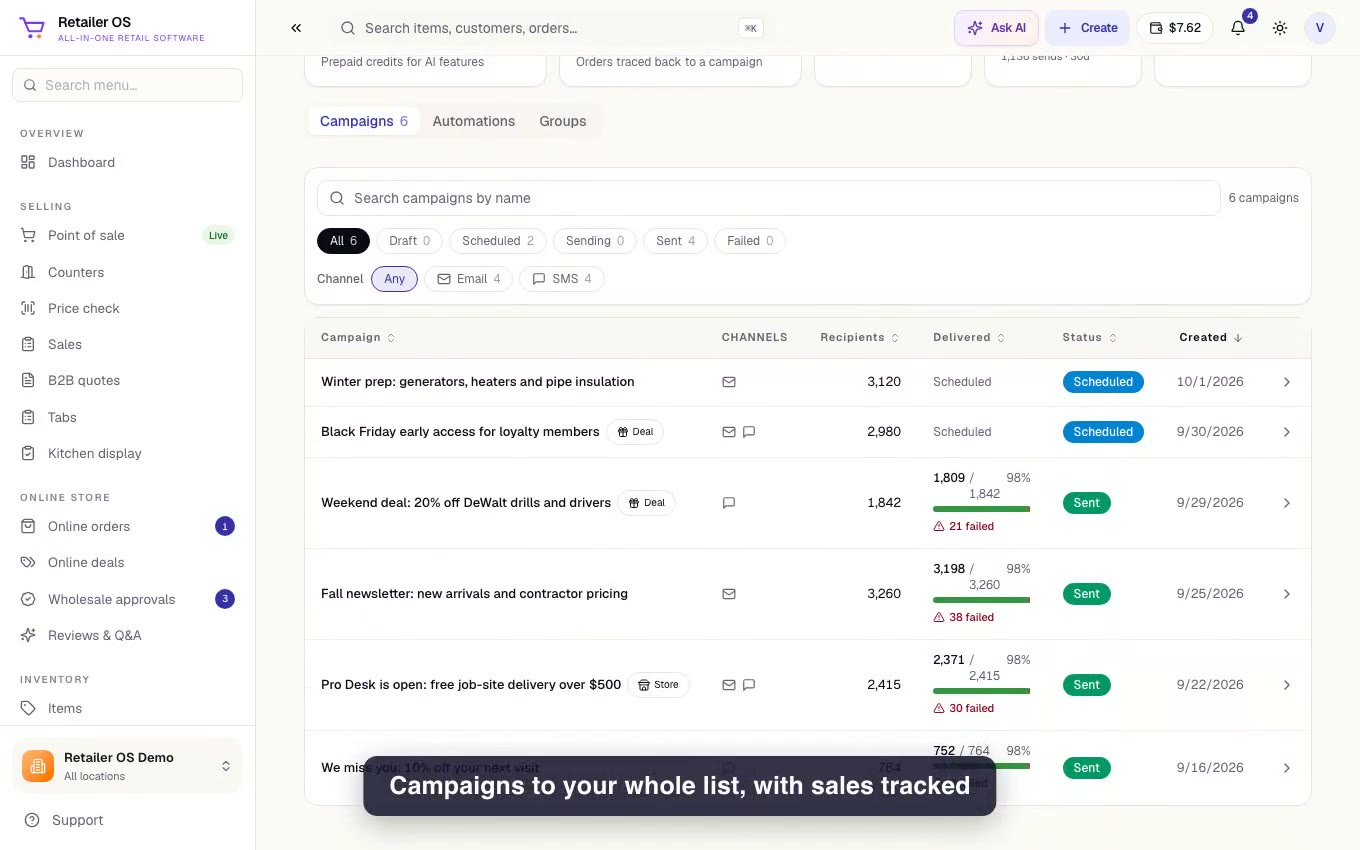Open notifications bell icon
The width and height of the screenshot is (1360, 850).
(x=1238, y=28)
